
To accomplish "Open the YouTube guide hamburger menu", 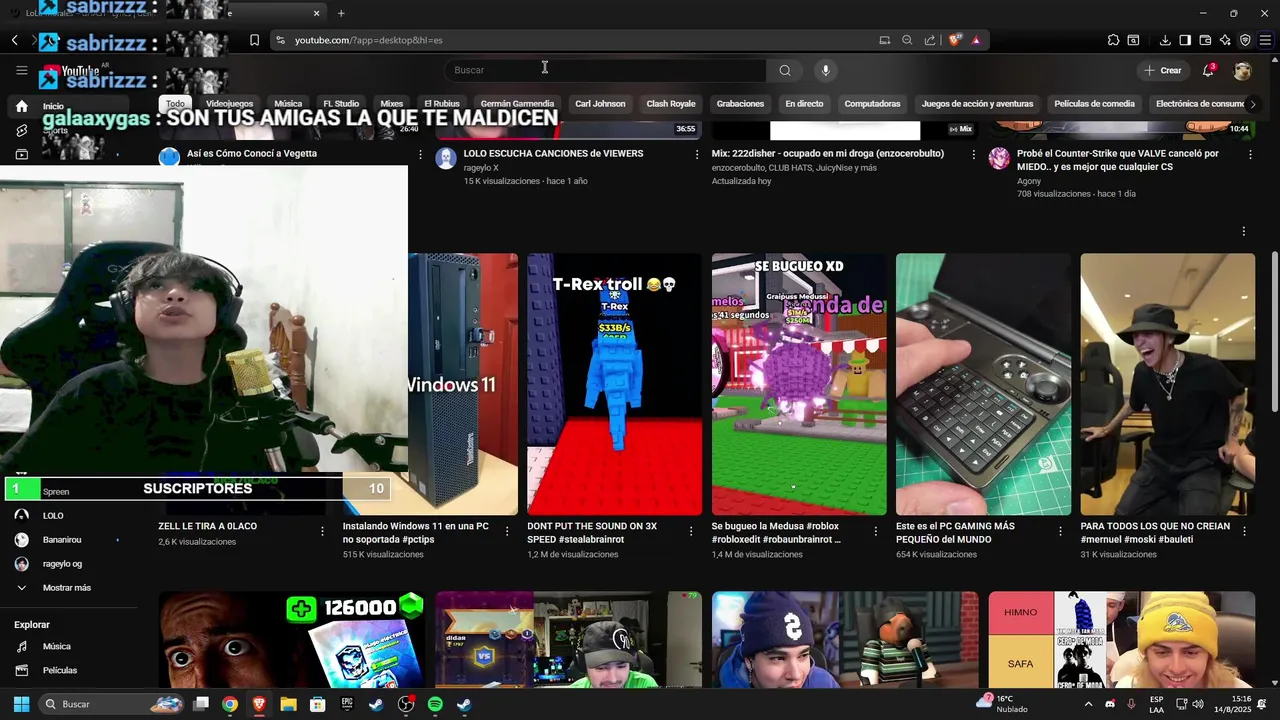I will tap(21, 70).
